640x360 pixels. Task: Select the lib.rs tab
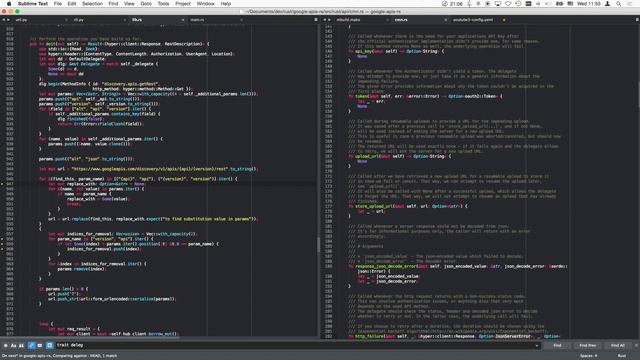pos(137,20)
